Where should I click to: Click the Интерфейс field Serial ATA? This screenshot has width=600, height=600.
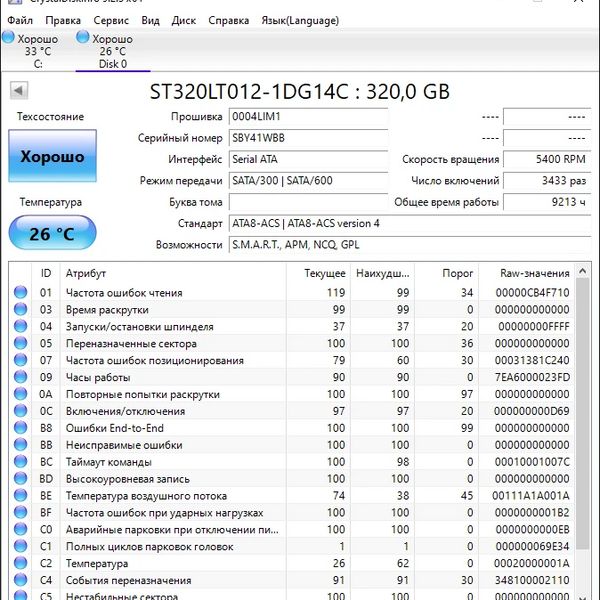coord(308,159)
